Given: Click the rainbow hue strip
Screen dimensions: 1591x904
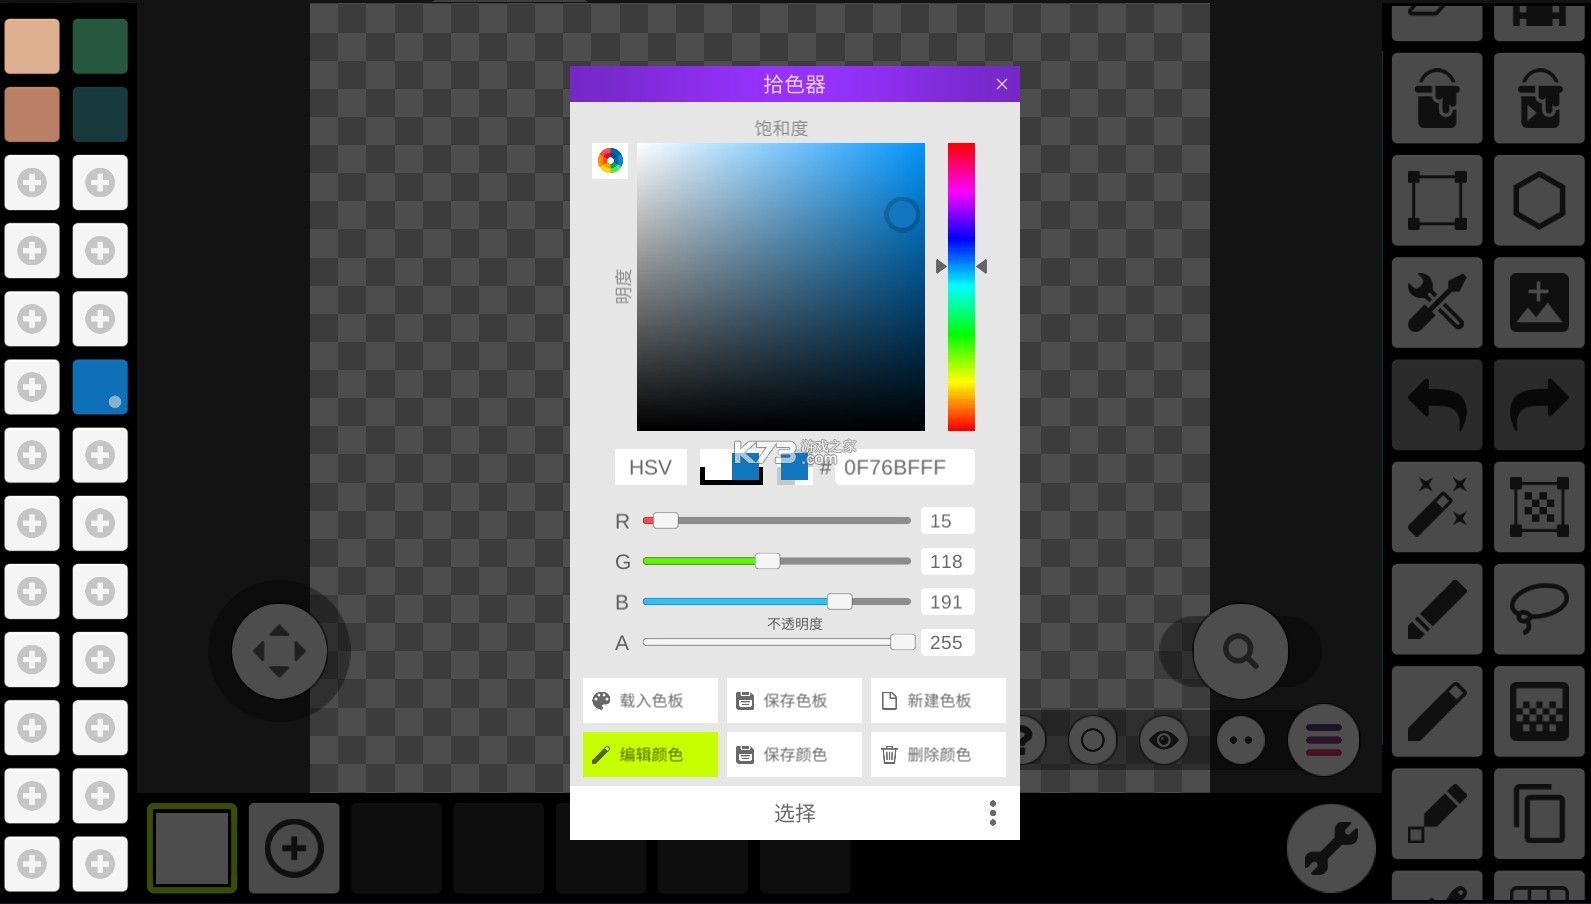Looking at the screenshot, I should [961, 287].
